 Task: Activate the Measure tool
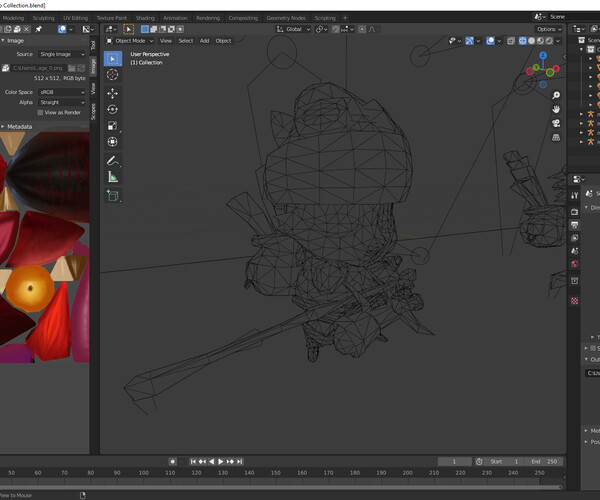[x=112, y=177]
